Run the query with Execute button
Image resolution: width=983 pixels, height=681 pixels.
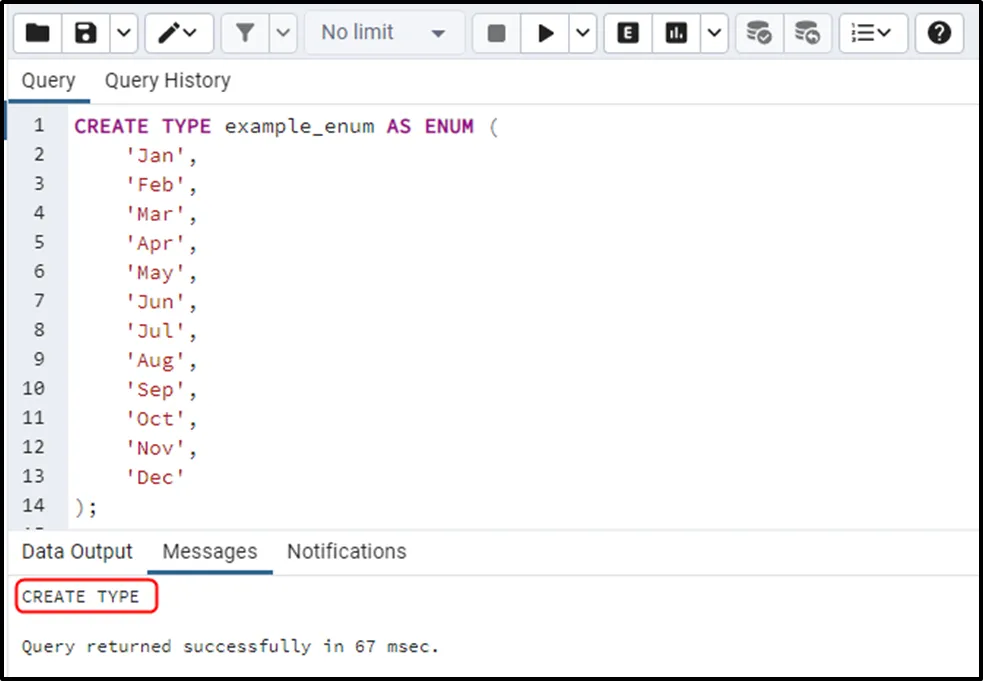click(x=546, y=33)
